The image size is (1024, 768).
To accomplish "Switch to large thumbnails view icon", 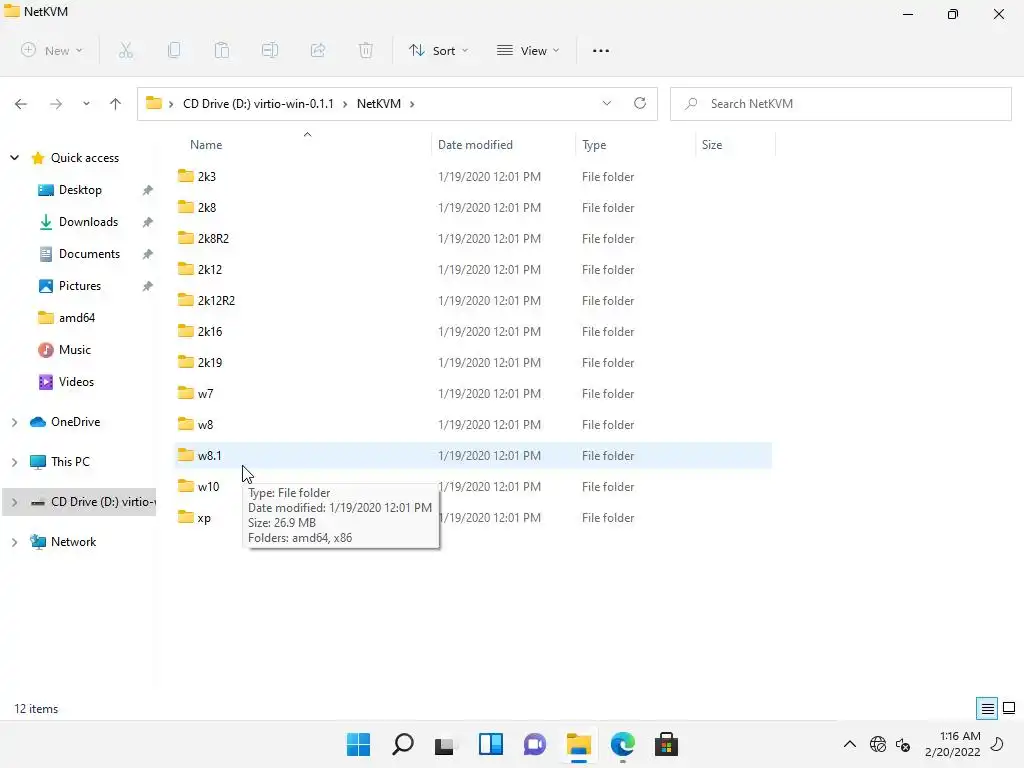I will [1009, 708].
